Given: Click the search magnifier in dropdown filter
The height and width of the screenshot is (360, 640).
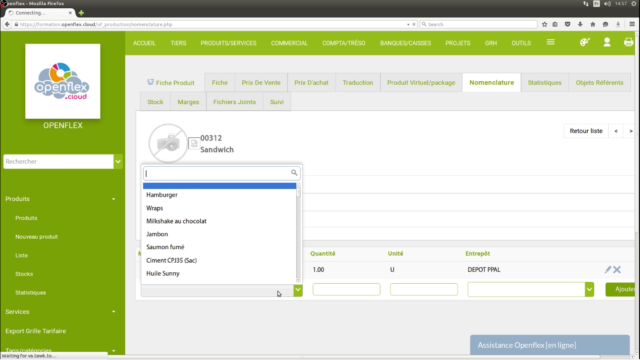Looking at the screenshot, I should pyautogui.click(x=294, y=173).
